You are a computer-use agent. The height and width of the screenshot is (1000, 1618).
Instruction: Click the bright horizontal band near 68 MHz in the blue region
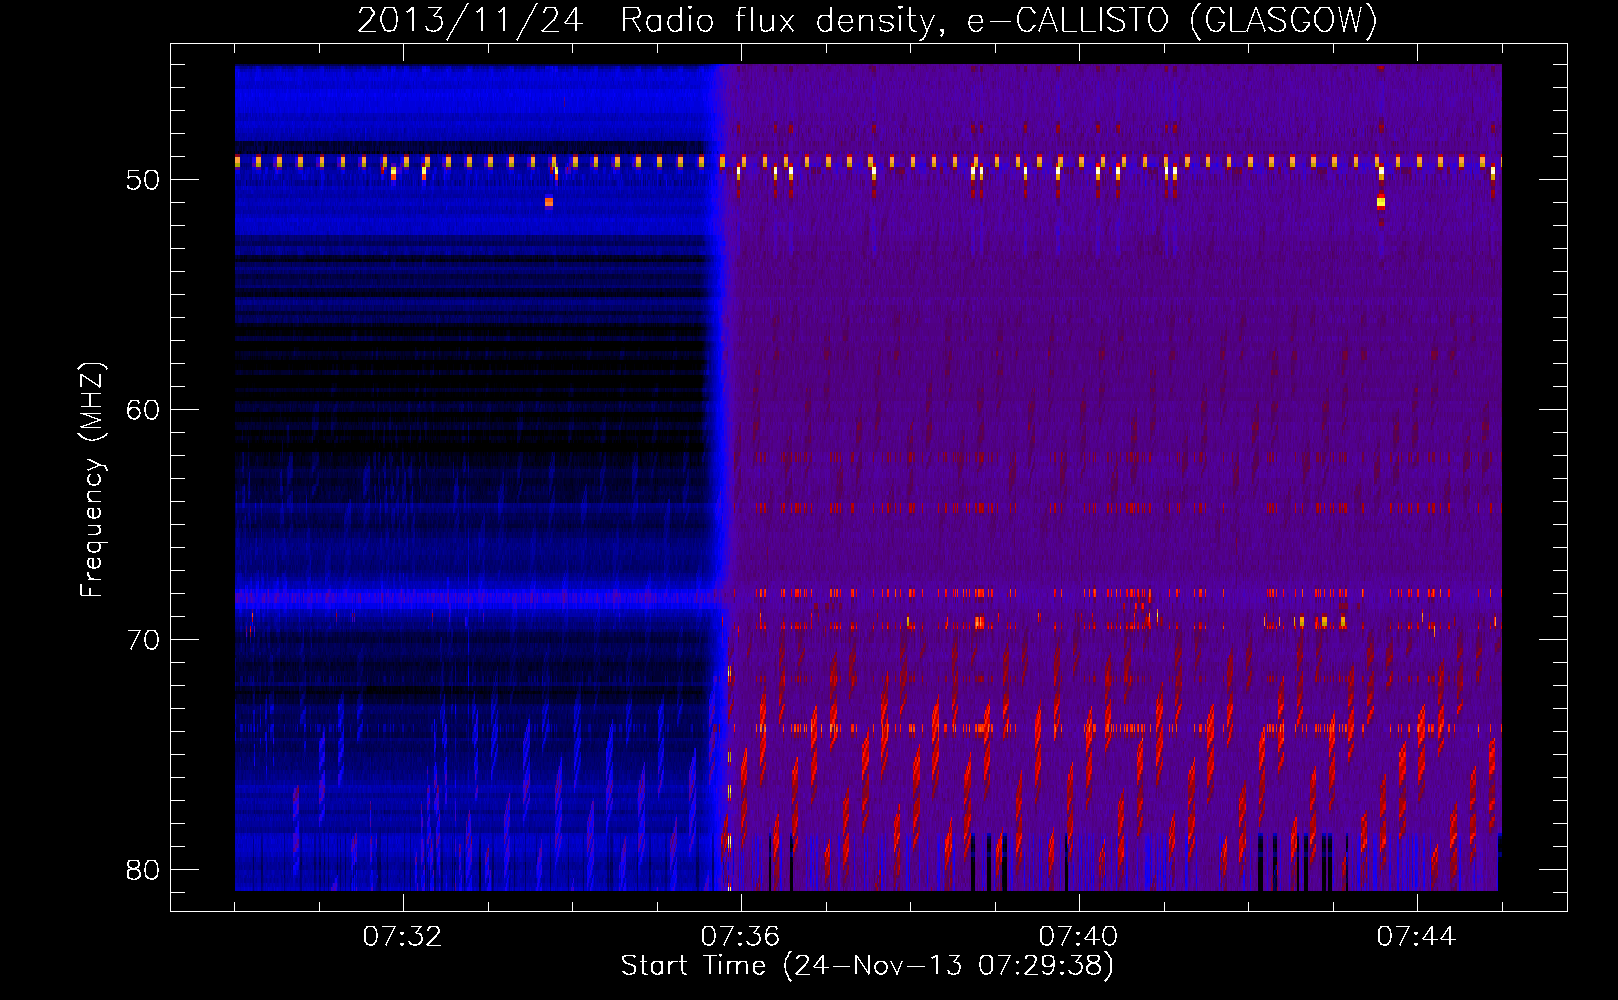tap(475, 599)
